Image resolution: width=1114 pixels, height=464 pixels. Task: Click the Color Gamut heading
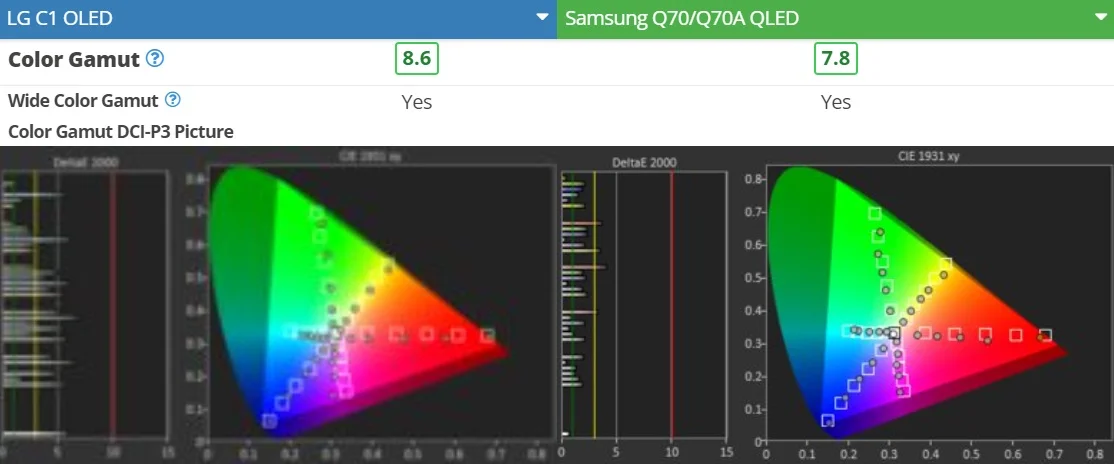click(x=74, y=60)
